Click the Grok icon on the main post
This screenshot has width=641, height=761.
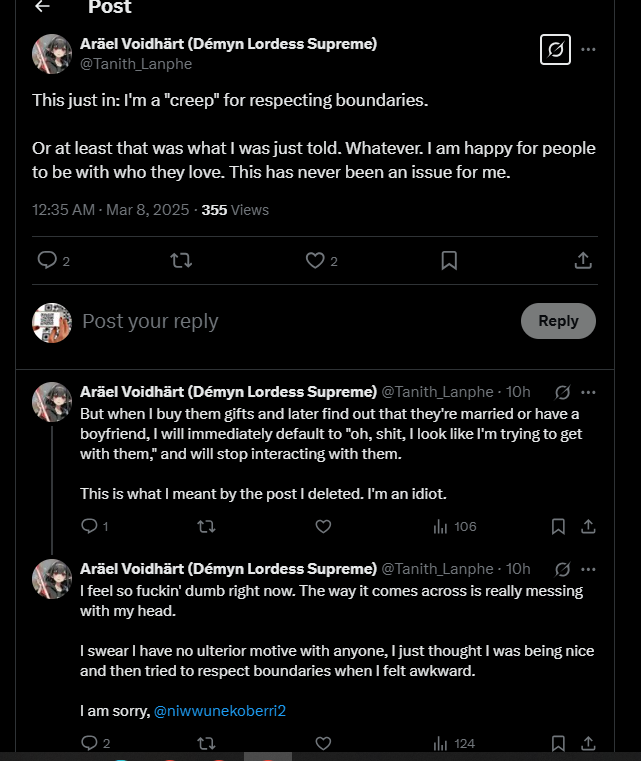pos(555,50)
